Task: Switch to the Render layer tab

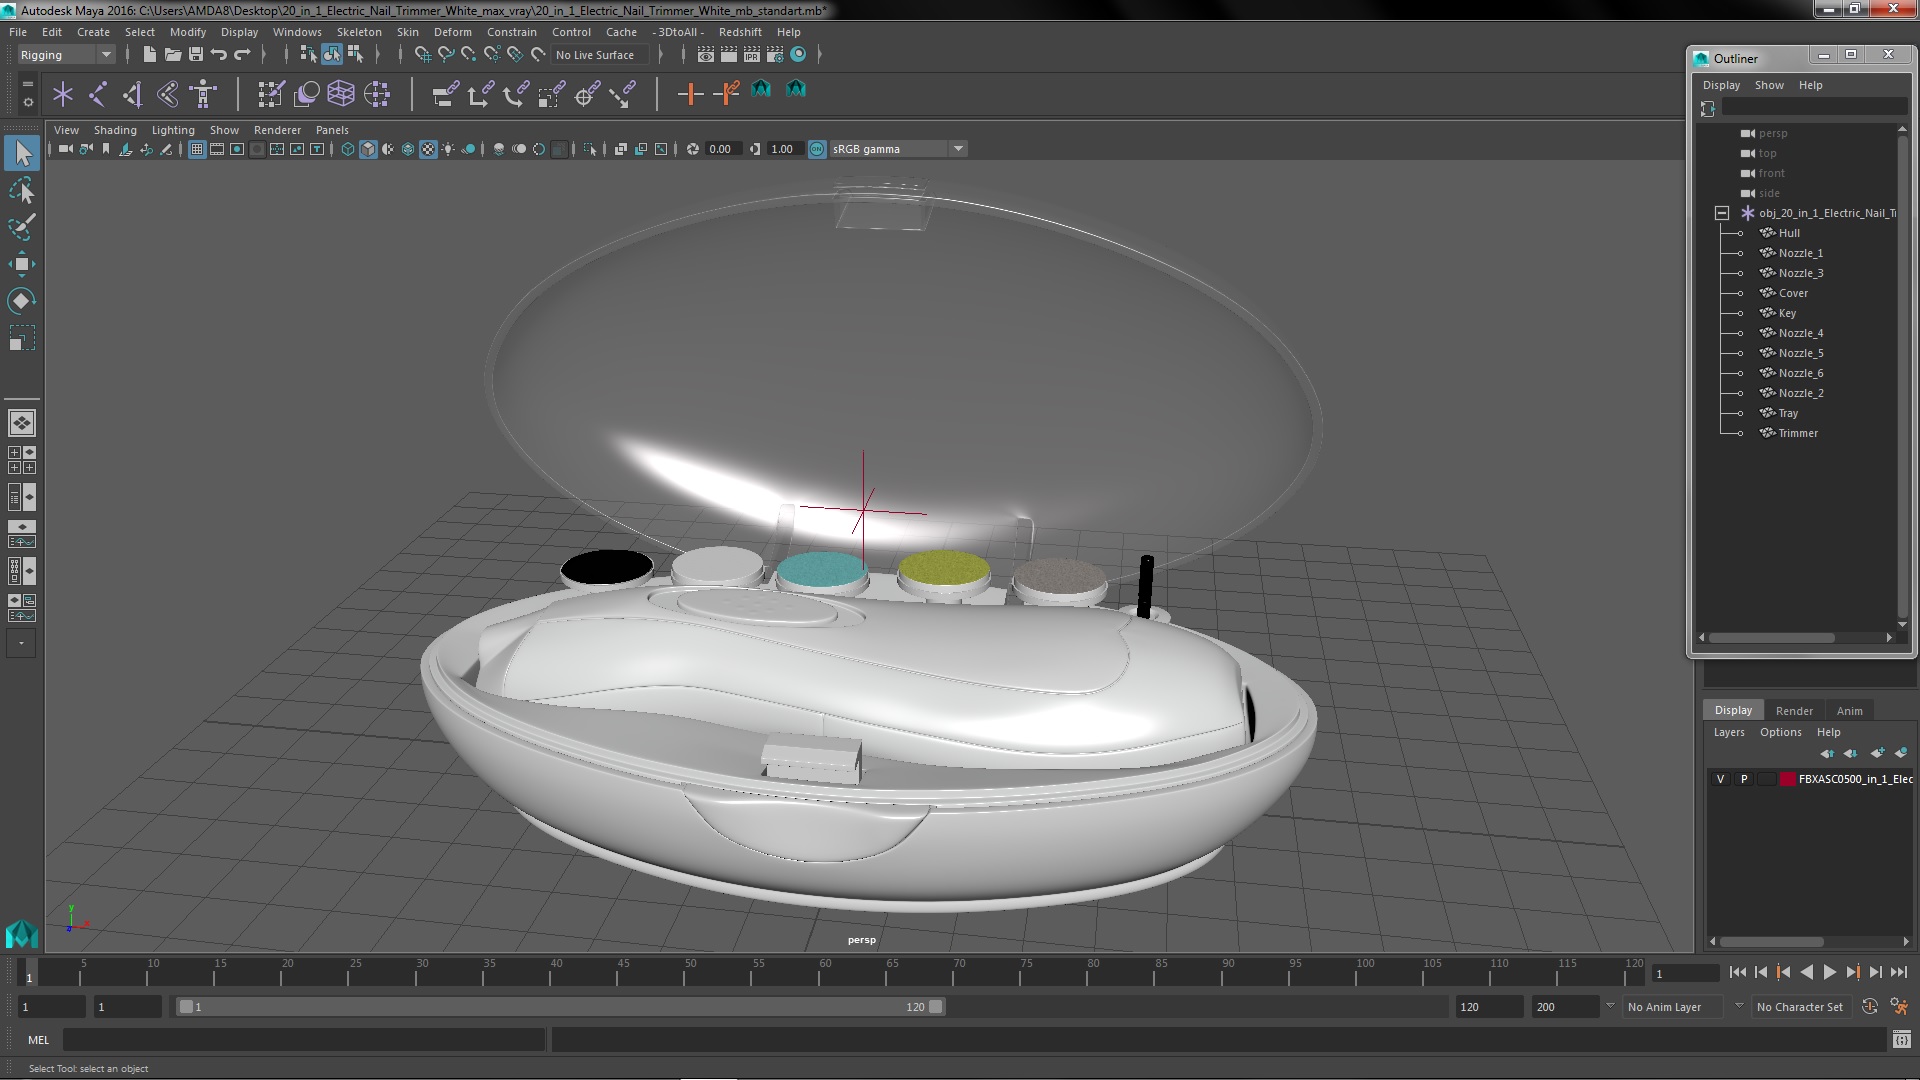Action: pos(1794,711)
